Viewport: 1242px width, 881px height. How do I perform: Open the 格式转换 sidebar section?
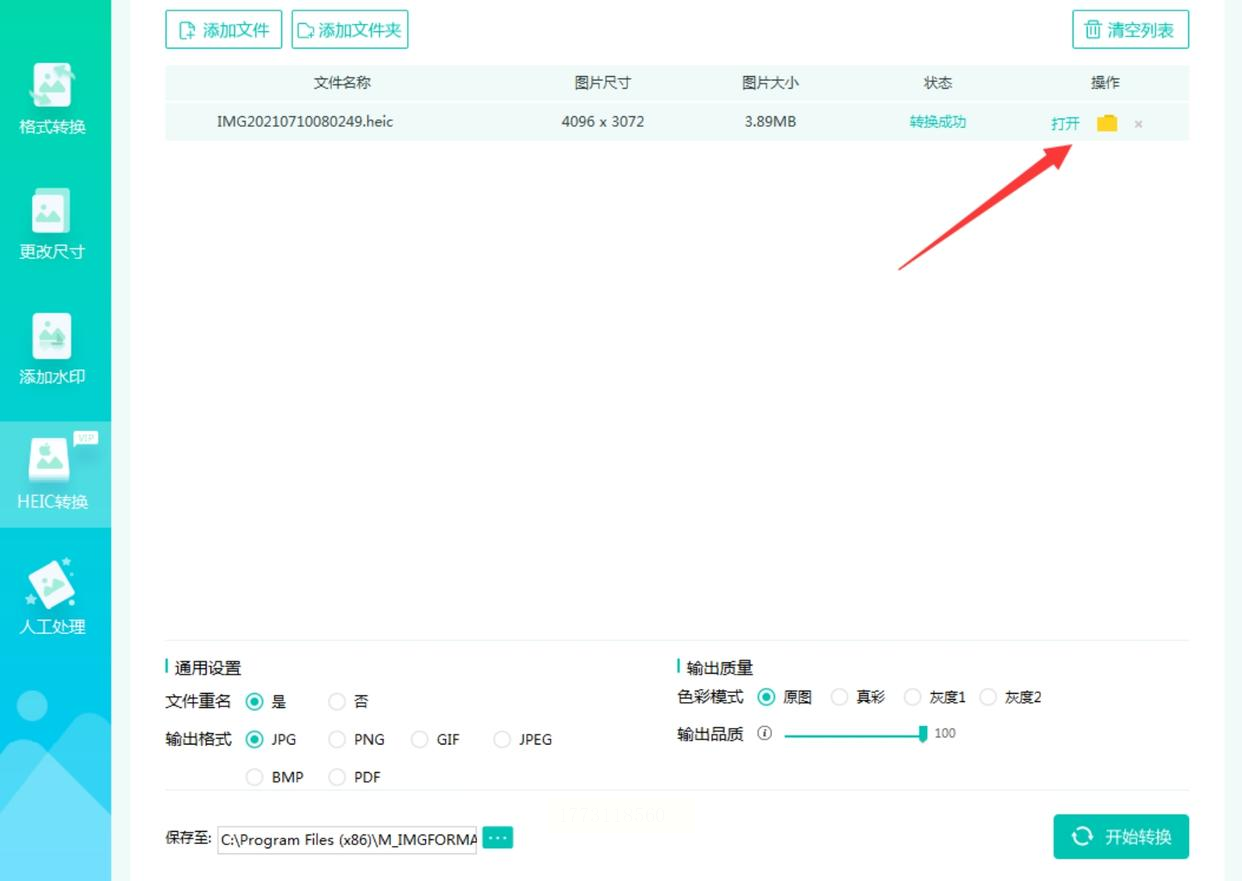(x=52, y=100)
